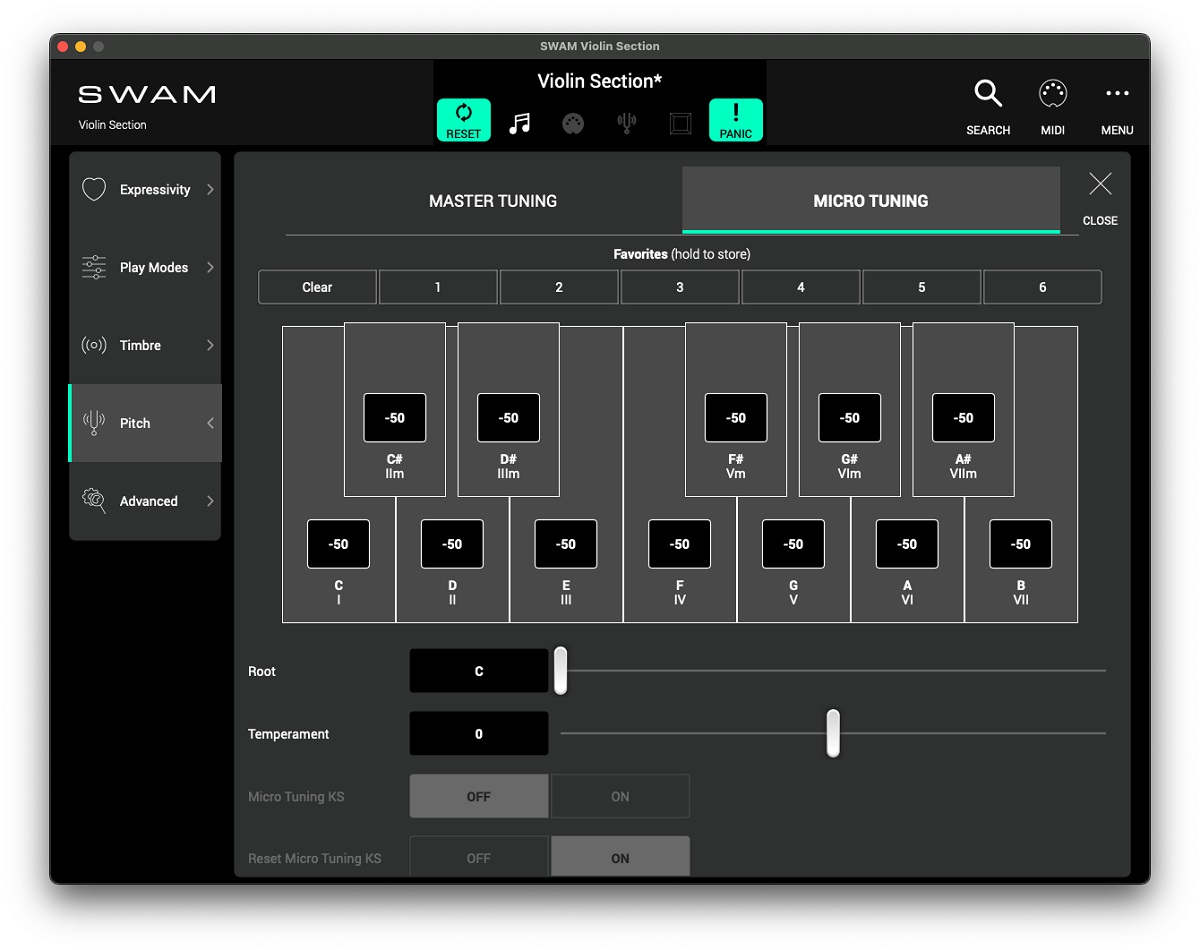Image resolution: width=1200 pixels, height=950 pixels.
Task: Click the Timbre radio-wave icon
Action: pos(94,346)
